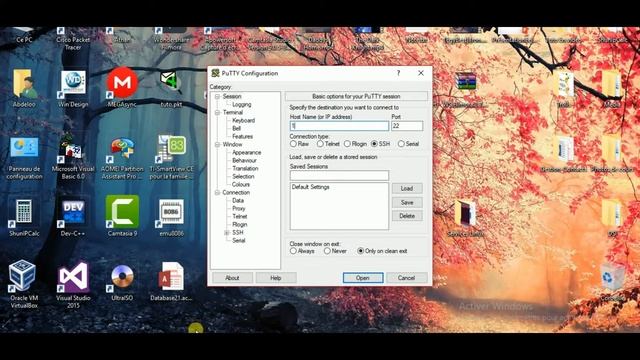Select Default Settings in sessions list
This screenshot has width=640, height=360.
click(x=310, y=187)
